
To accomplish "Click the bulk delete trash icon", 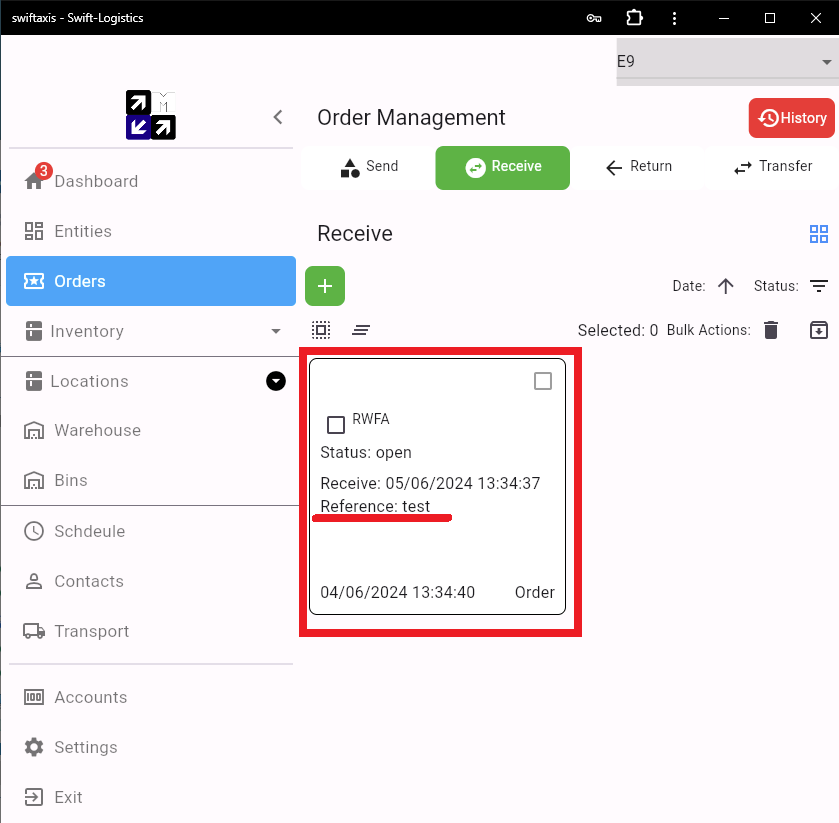I will [x=771, y=330].
